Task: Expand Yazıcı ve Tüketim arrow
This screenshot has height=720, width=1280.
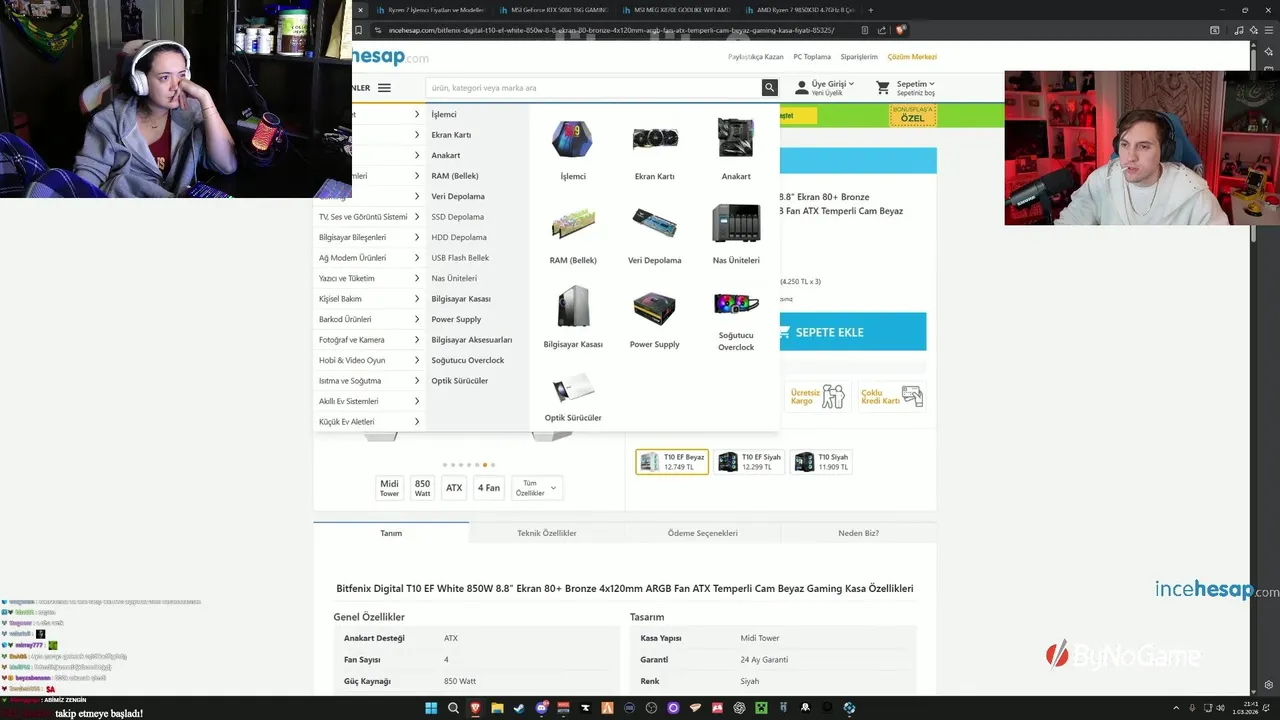Action: pos(417,278)
